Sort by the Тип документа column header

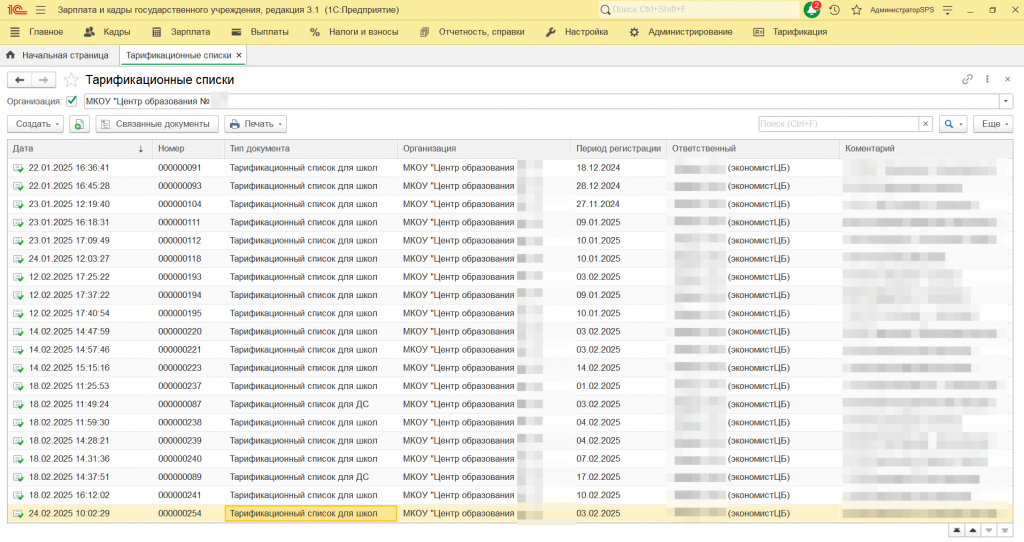pos(311,149)
